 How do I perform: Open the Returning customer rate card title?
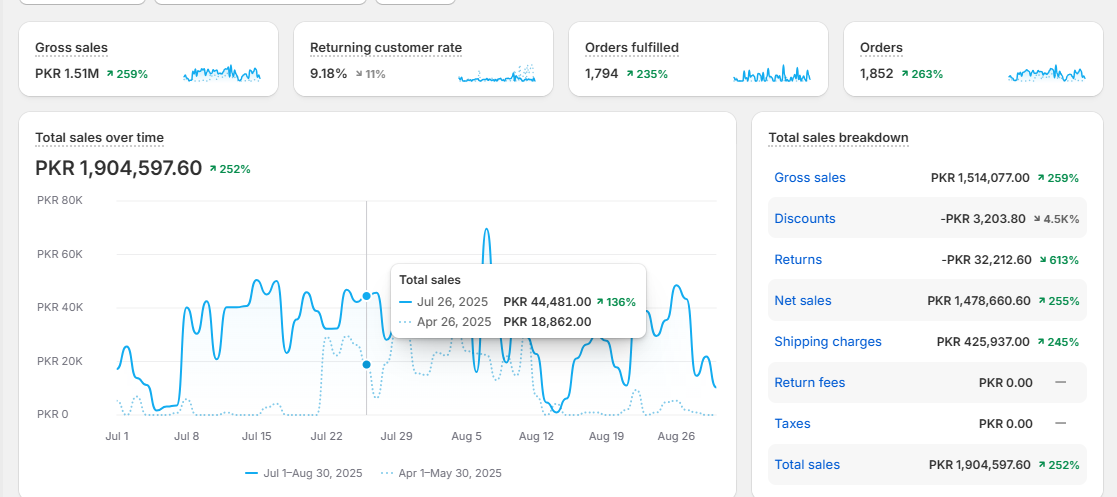tap(386, 48)
